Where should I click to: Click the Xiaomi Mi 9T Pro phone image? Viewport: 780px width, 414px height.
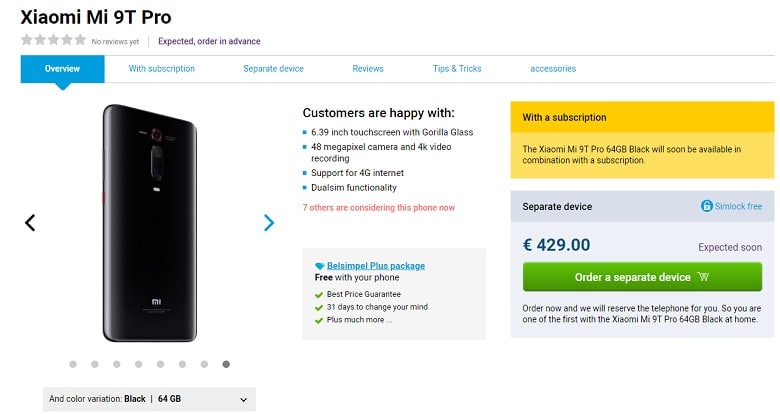[x=149, y=222]
